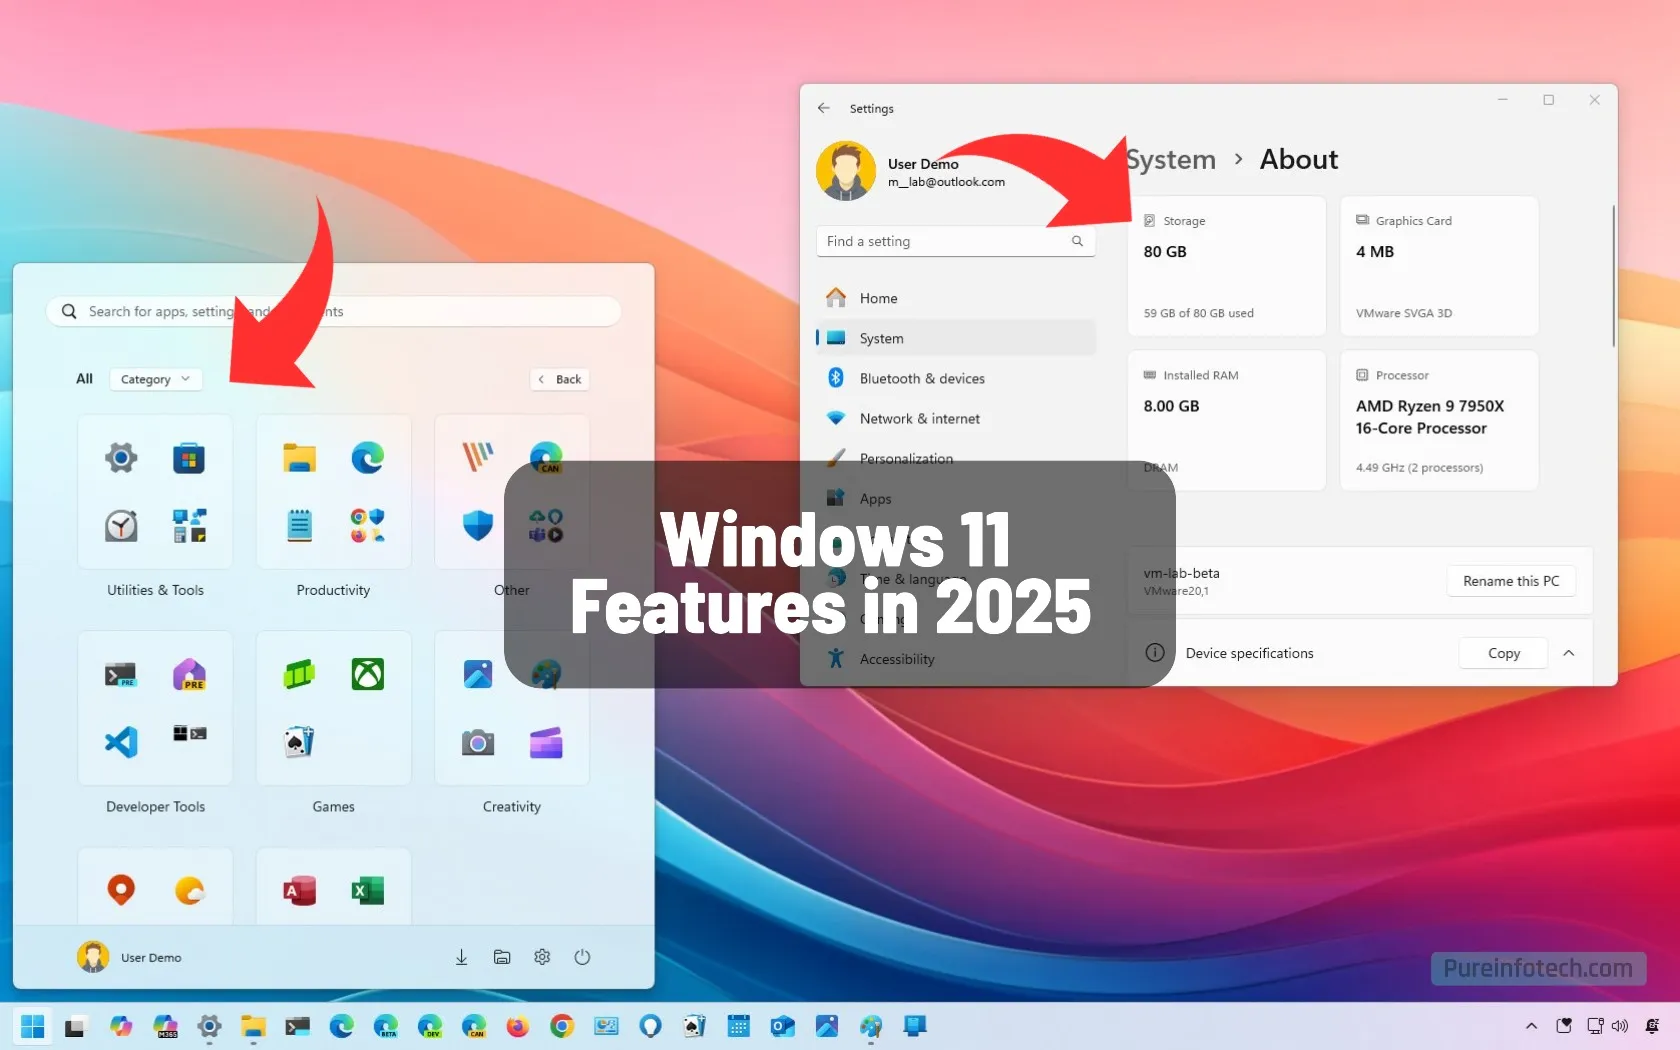Select the All view in Start menu
The height and width of the screenshot is (1050, 1680).
84,379
